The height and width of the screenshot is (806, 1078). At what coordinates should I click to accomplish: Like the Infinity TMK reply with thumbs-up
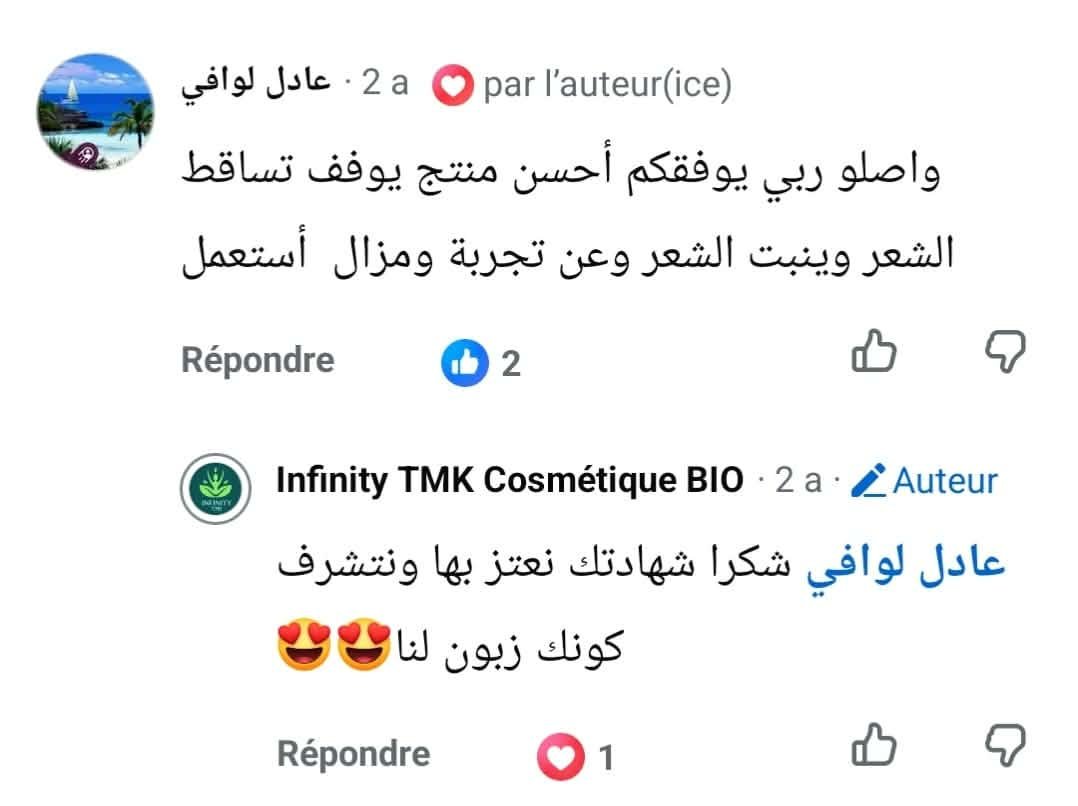(874, 745)
